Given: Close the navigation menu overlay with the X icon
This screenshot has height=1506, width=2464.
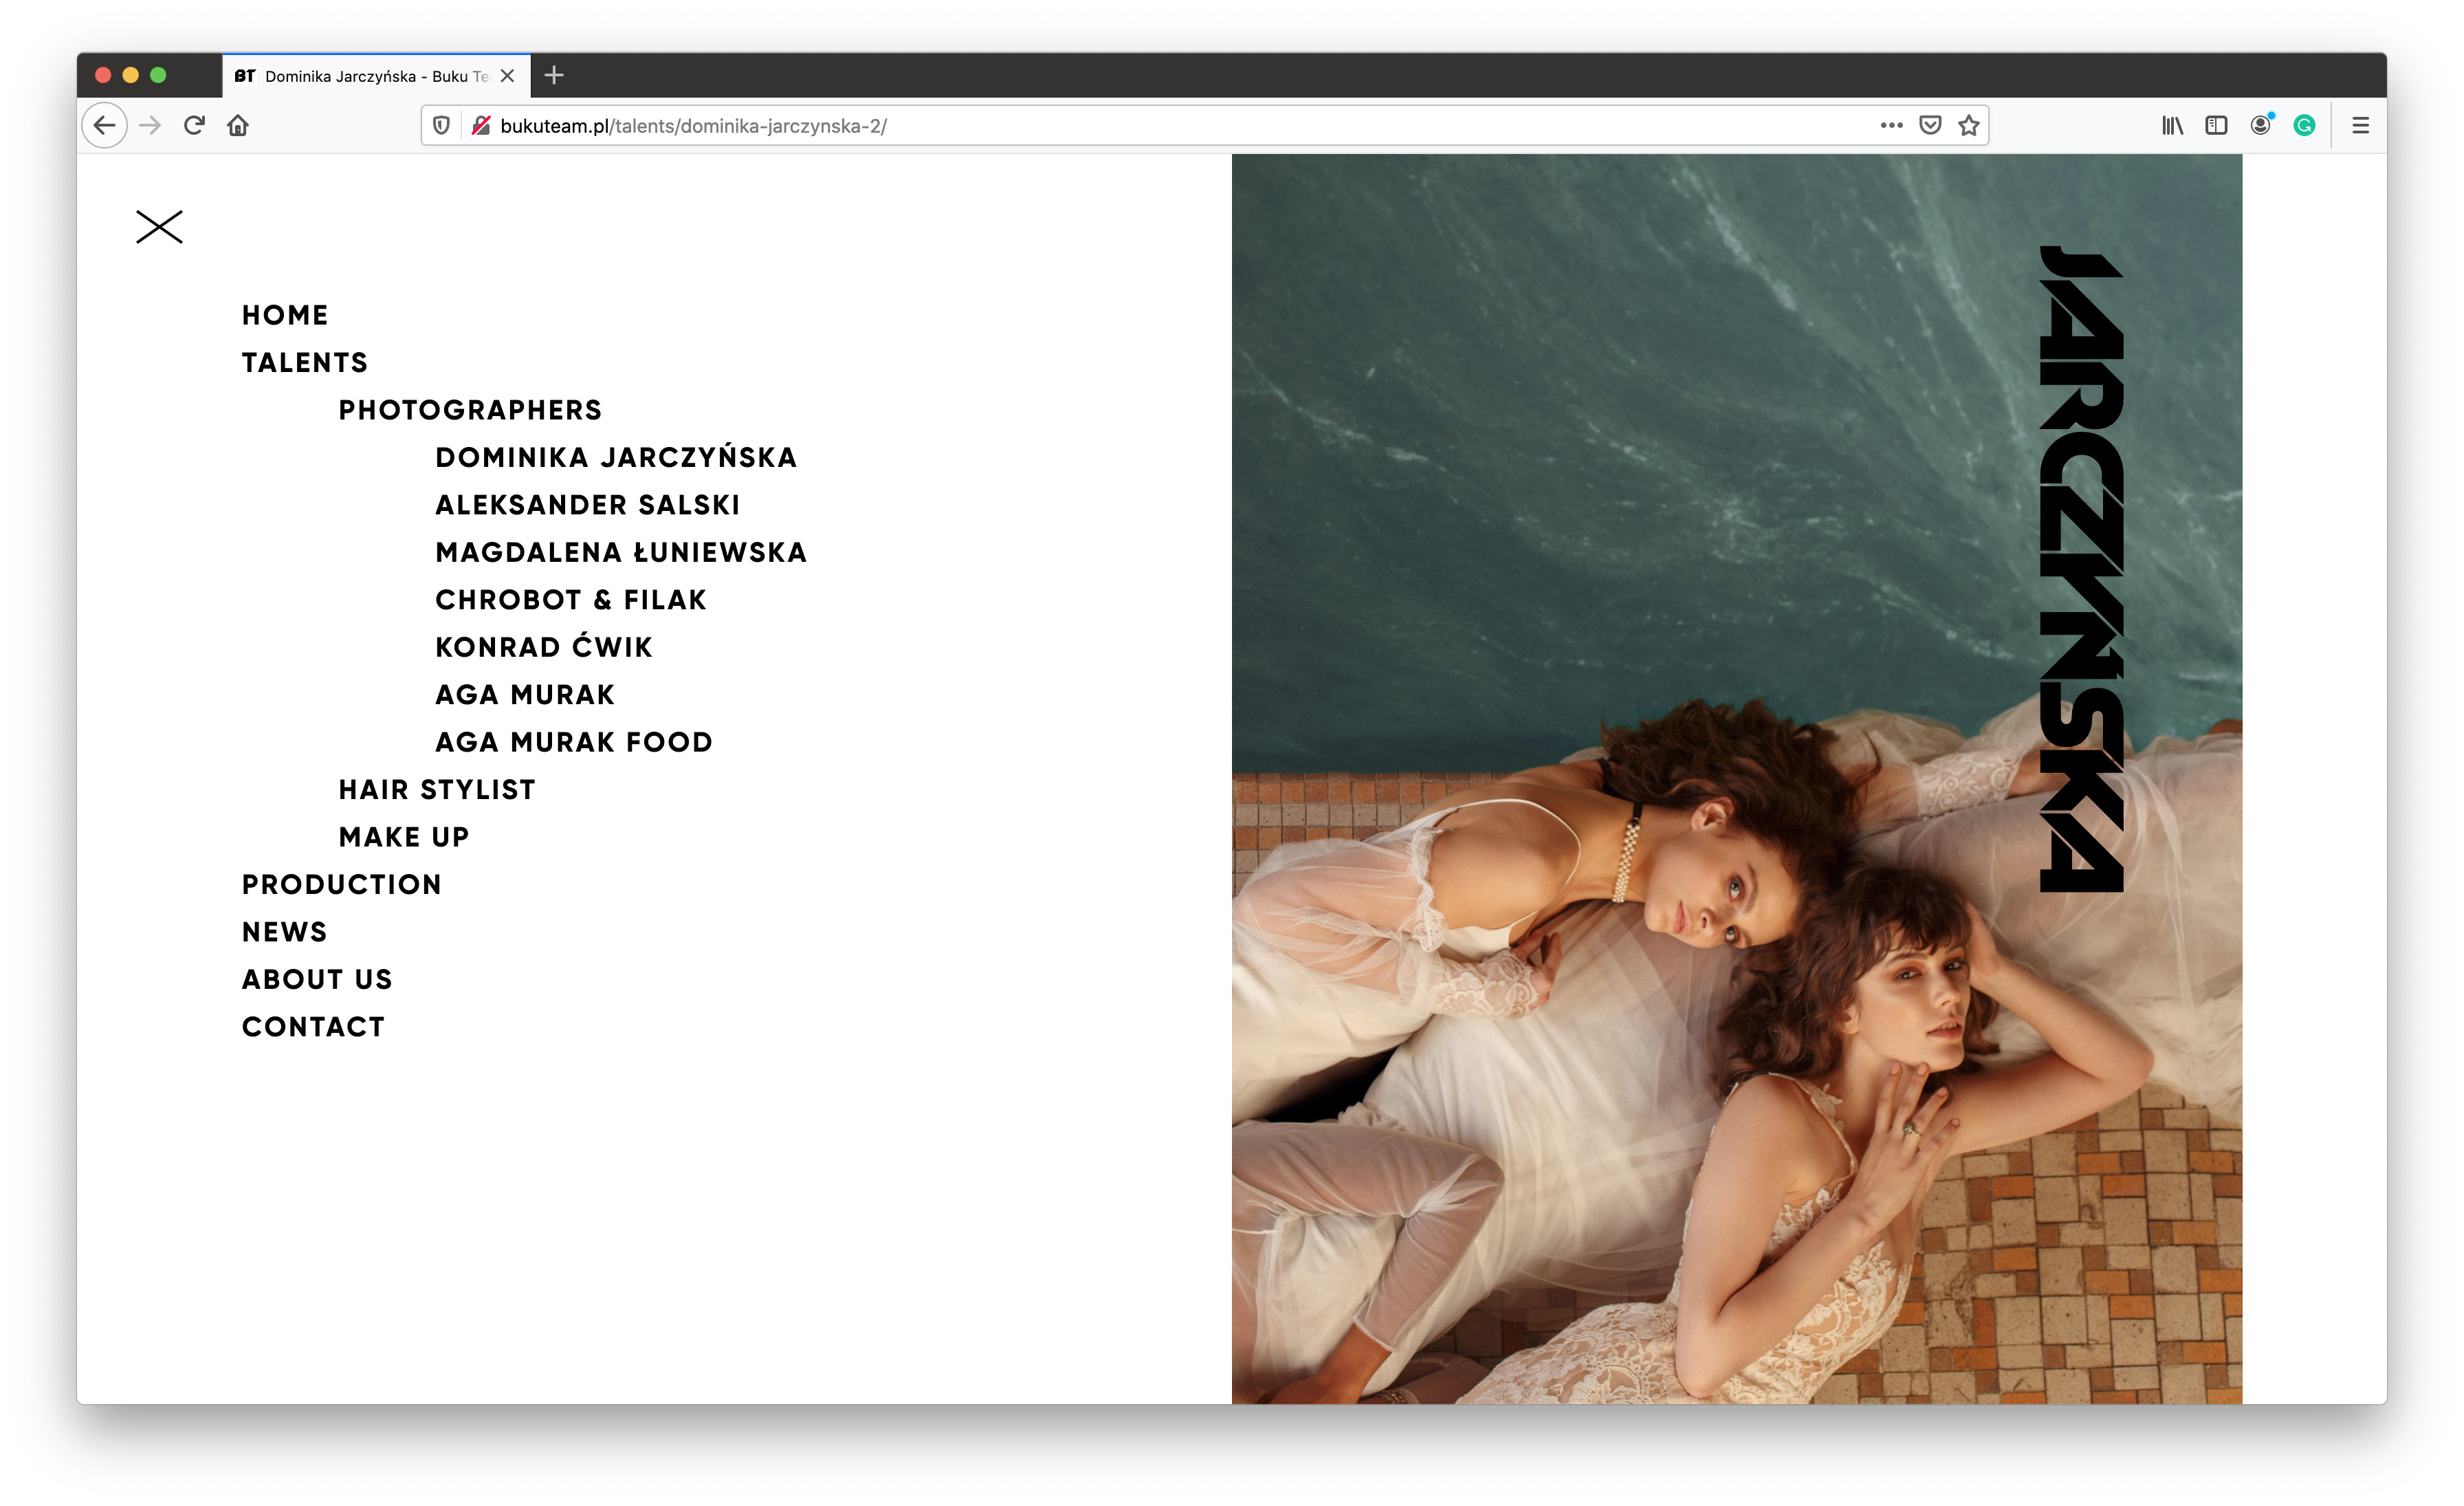Looking at the screenshot, I should tap(159, 227).
